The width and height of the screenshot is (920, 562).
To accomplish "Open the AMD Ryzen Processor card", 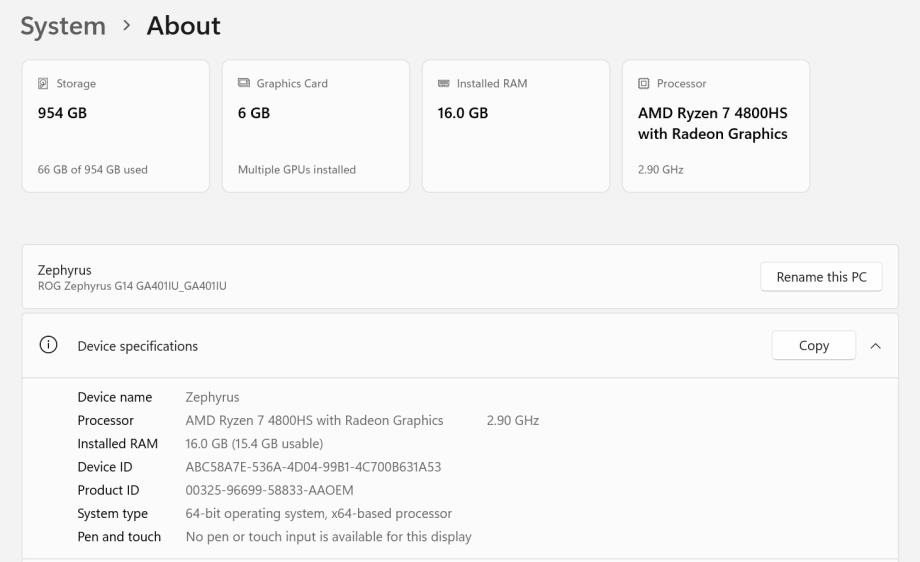I will 716,126.
